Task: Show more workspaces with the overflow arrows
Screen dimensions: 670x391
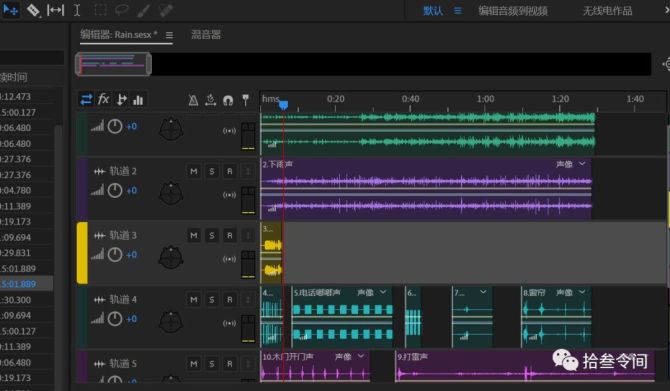Action: pos(666,11)
